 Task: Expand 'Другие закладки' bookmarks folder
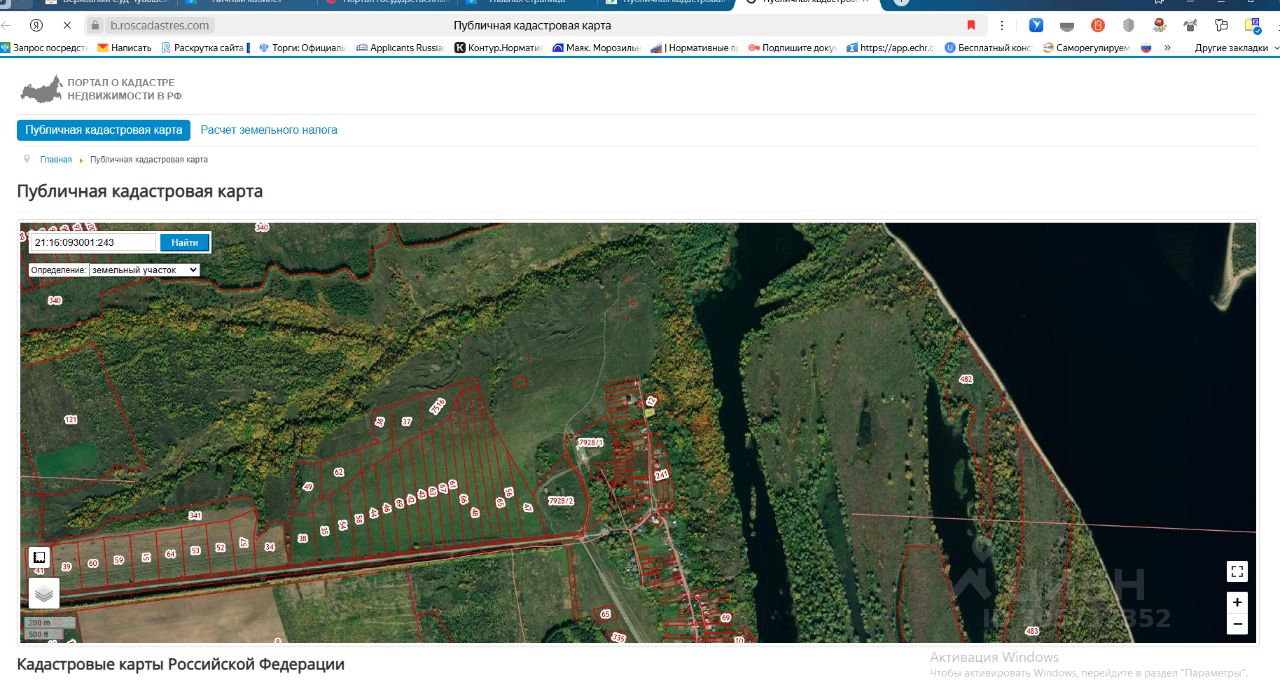(1236, 47)
